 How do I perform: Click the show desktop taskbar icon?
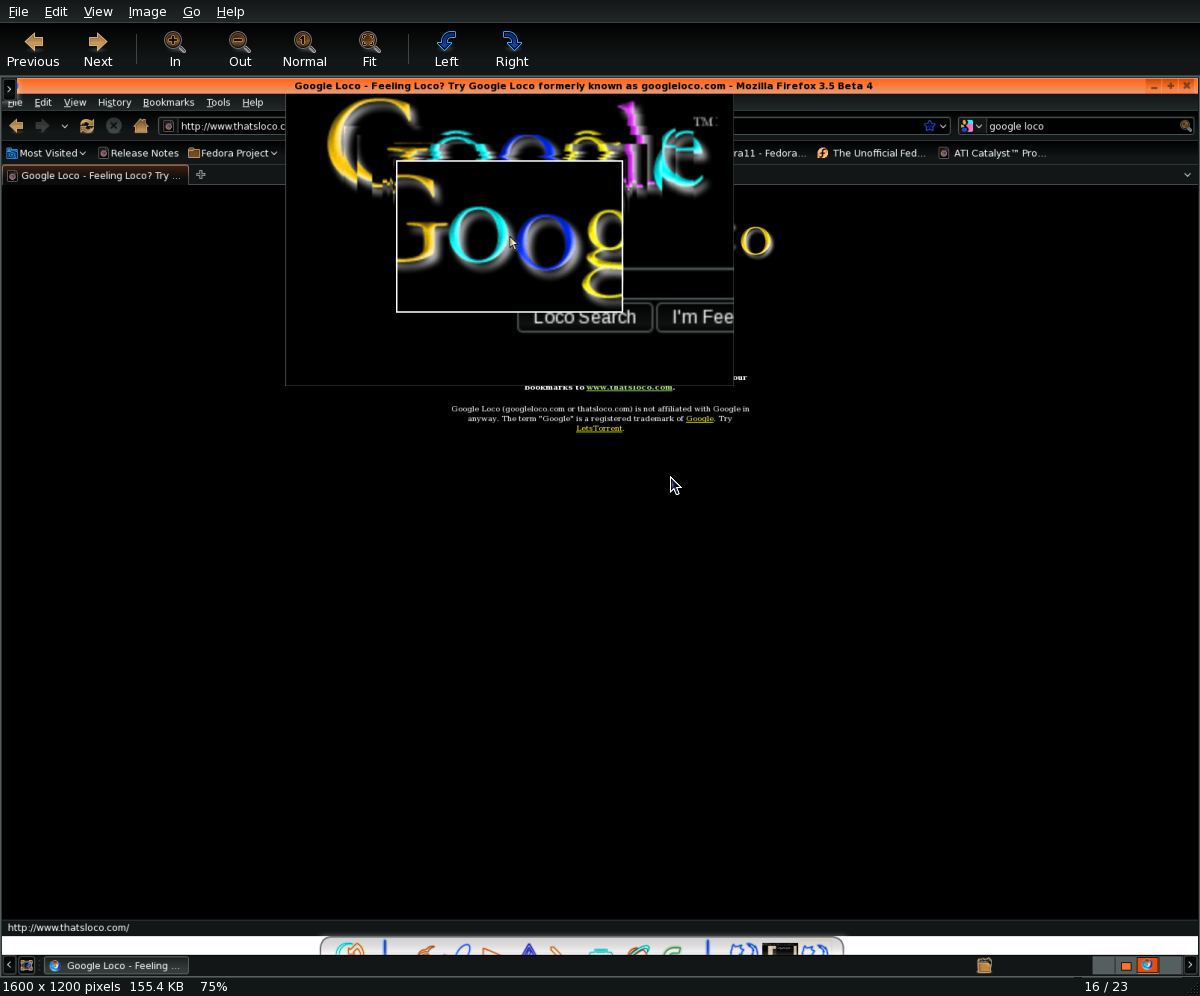27,966
